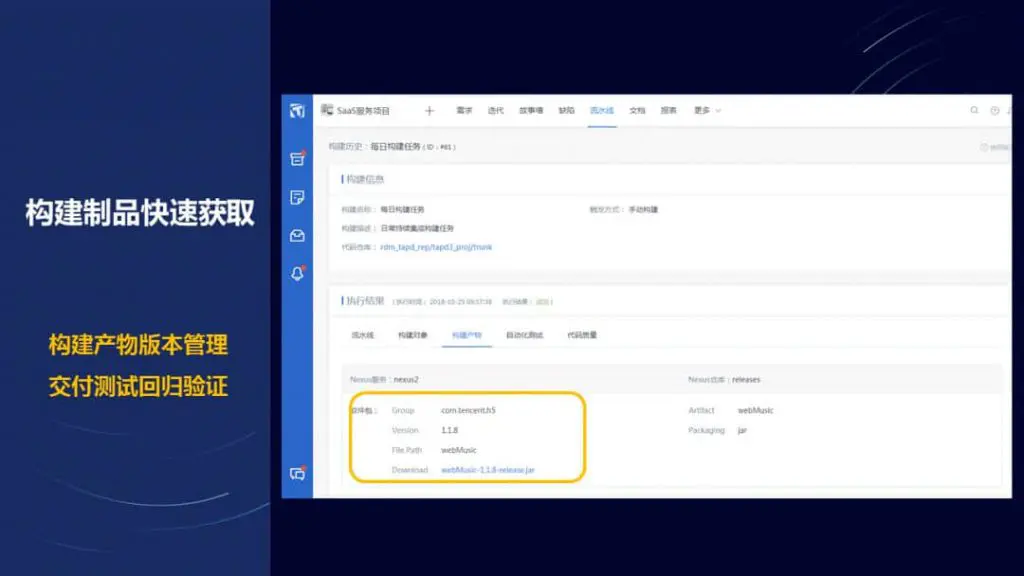
Task: Click the slide title 构建制品快速获取
Action: (x=140, y=213)
